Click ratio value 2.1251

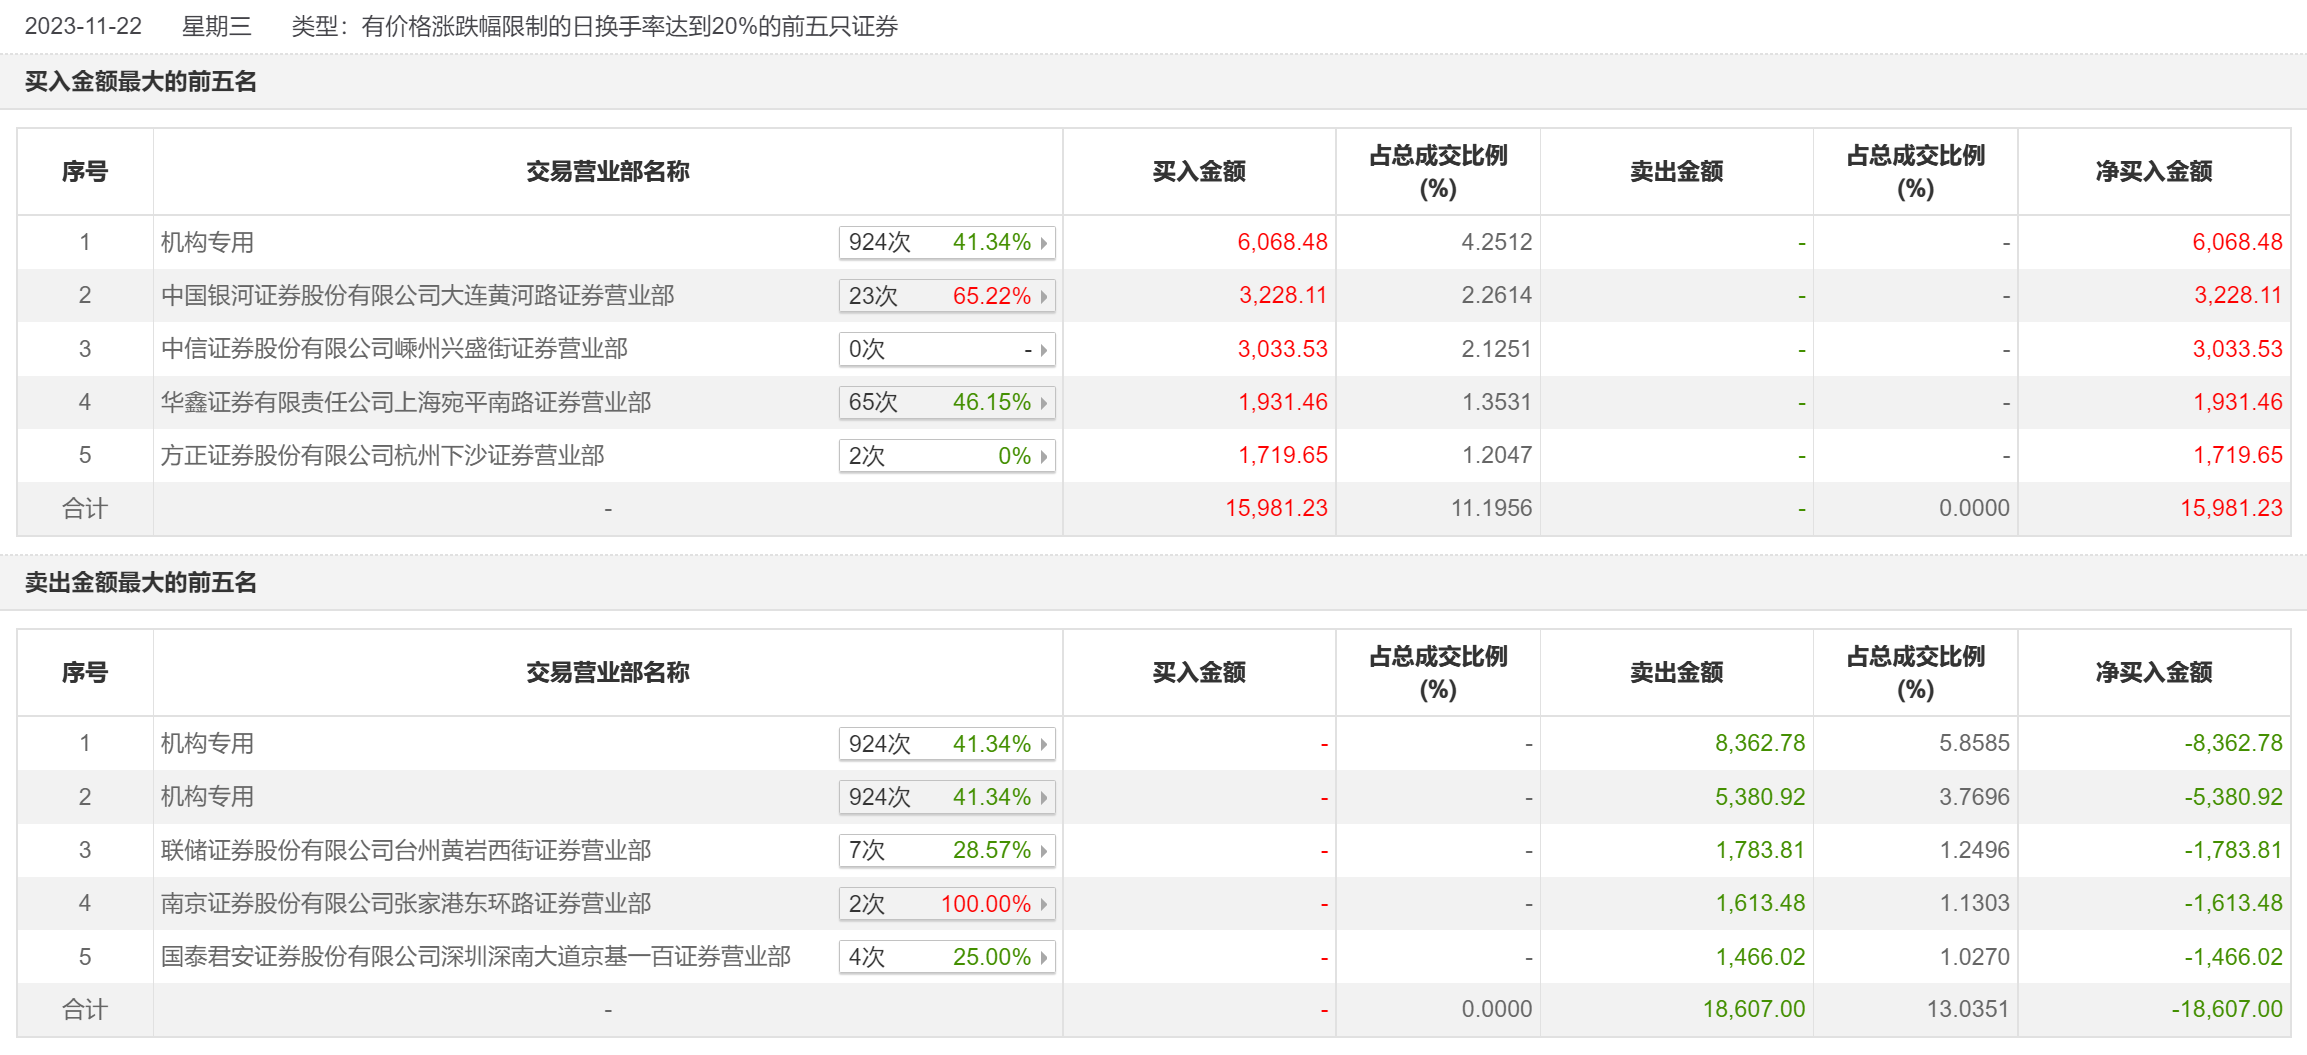tap(1497, 349)
